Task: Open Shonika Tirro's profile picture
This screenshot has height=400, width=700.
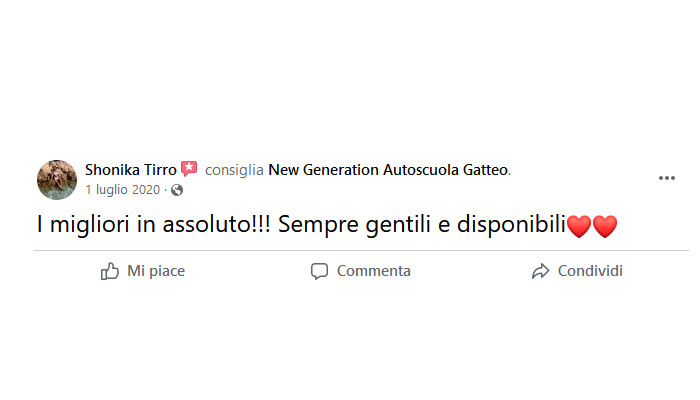Action: (57, 180)
